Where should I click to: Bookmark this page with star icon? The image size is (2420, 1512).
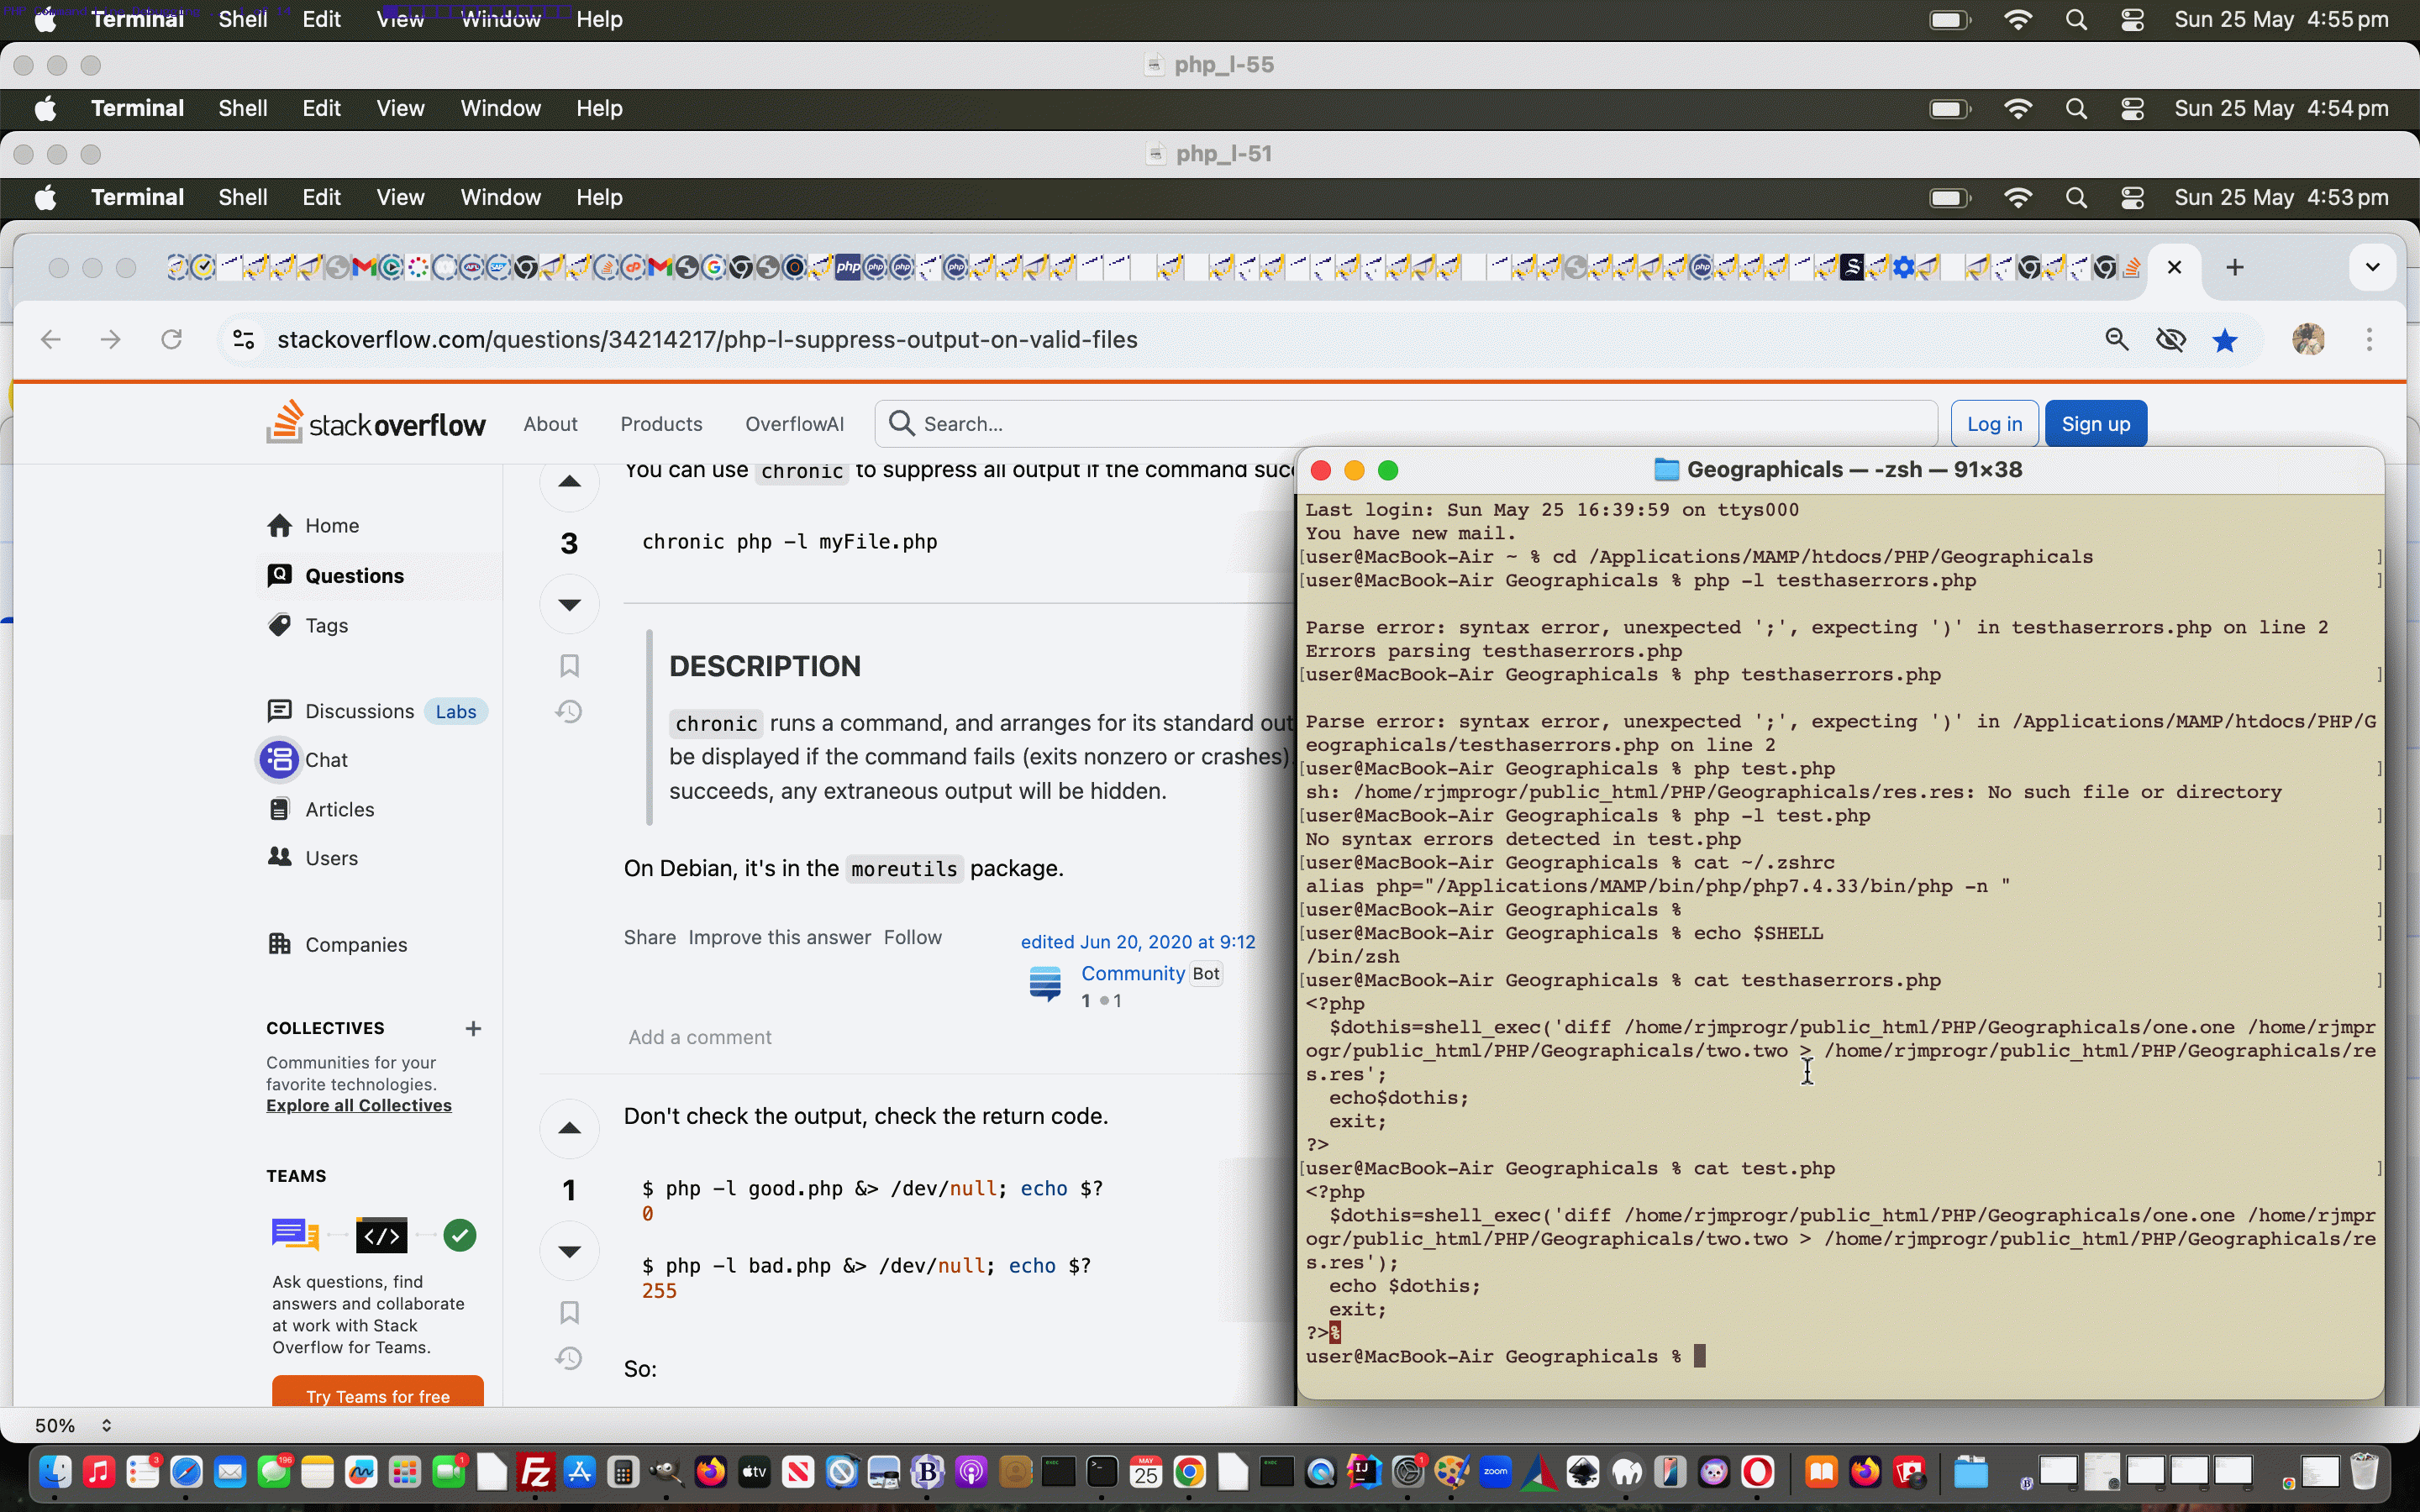pyautogui.click(x=2225, y=340)
